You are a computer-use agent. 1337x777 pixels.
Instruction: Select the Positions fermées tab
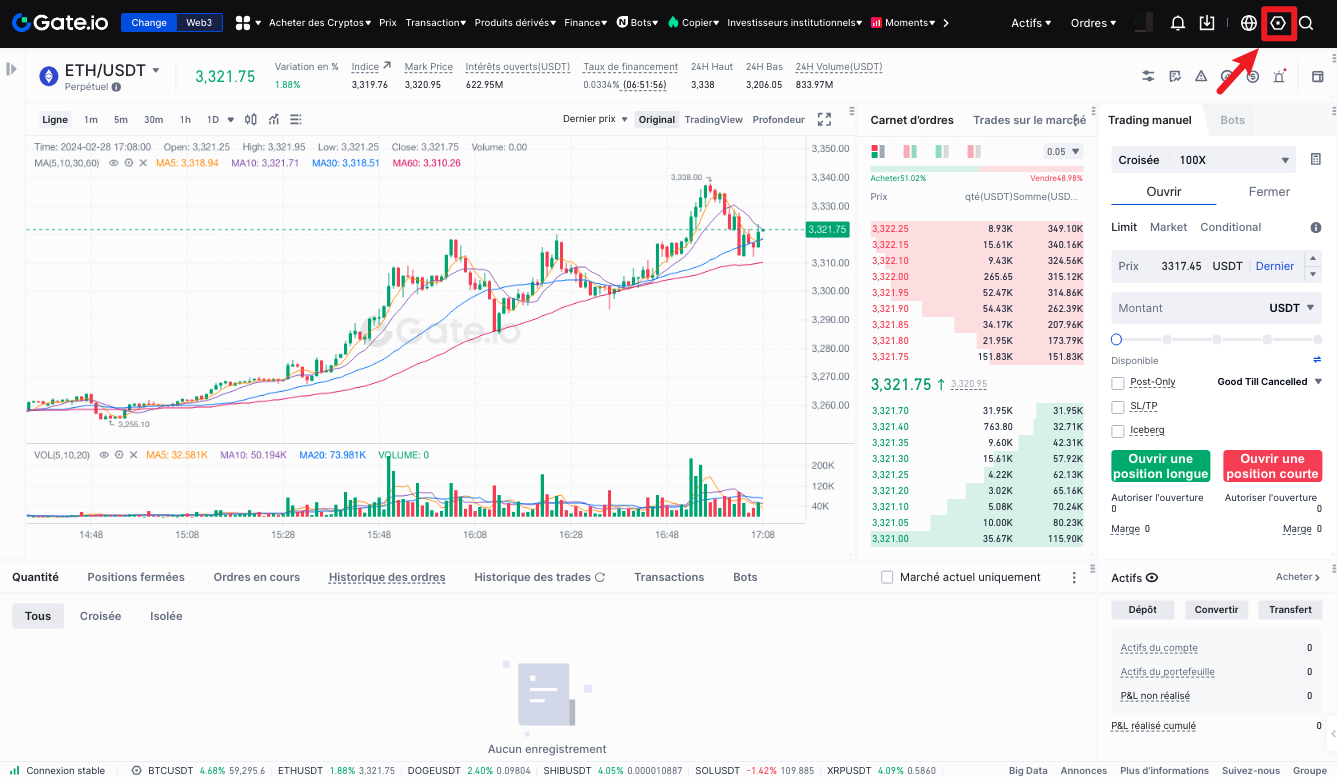pos(136,577)
